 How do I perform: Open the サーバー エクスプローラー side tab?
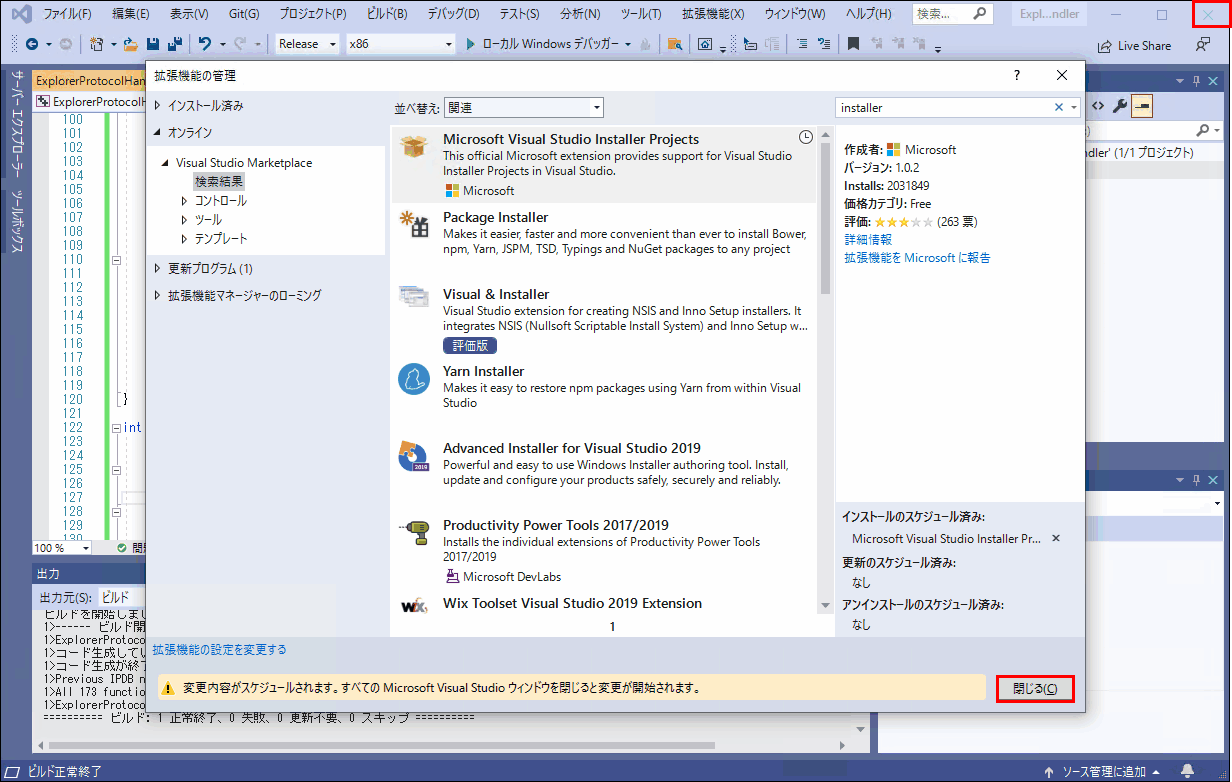coord(16,123)
